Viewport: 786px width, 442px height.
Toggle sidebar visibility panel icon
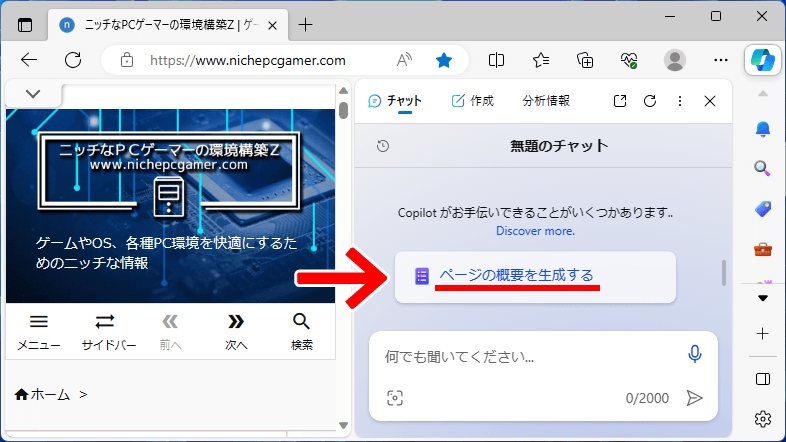pyautogui.click(x=762, y=379)
